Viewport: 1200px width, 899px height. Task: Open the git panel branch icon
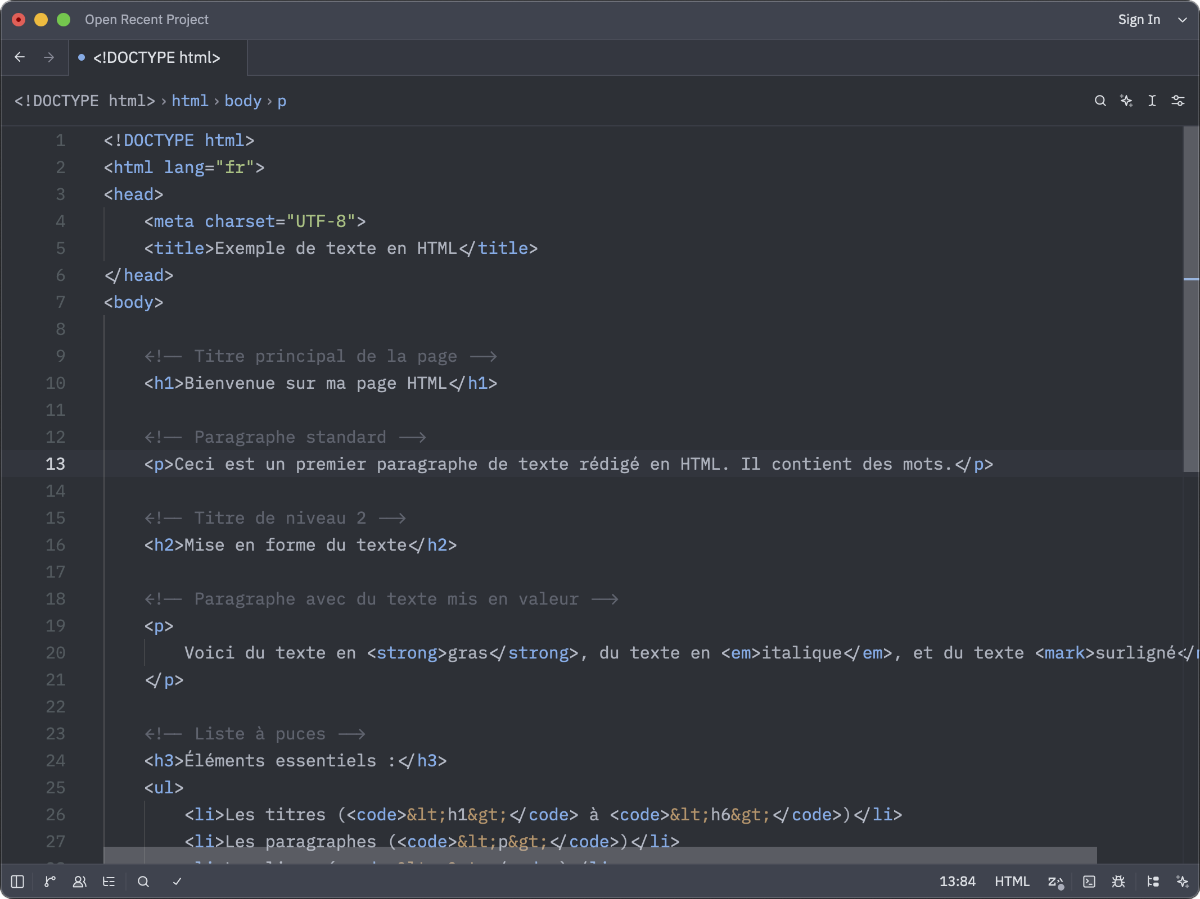[50, 882]
